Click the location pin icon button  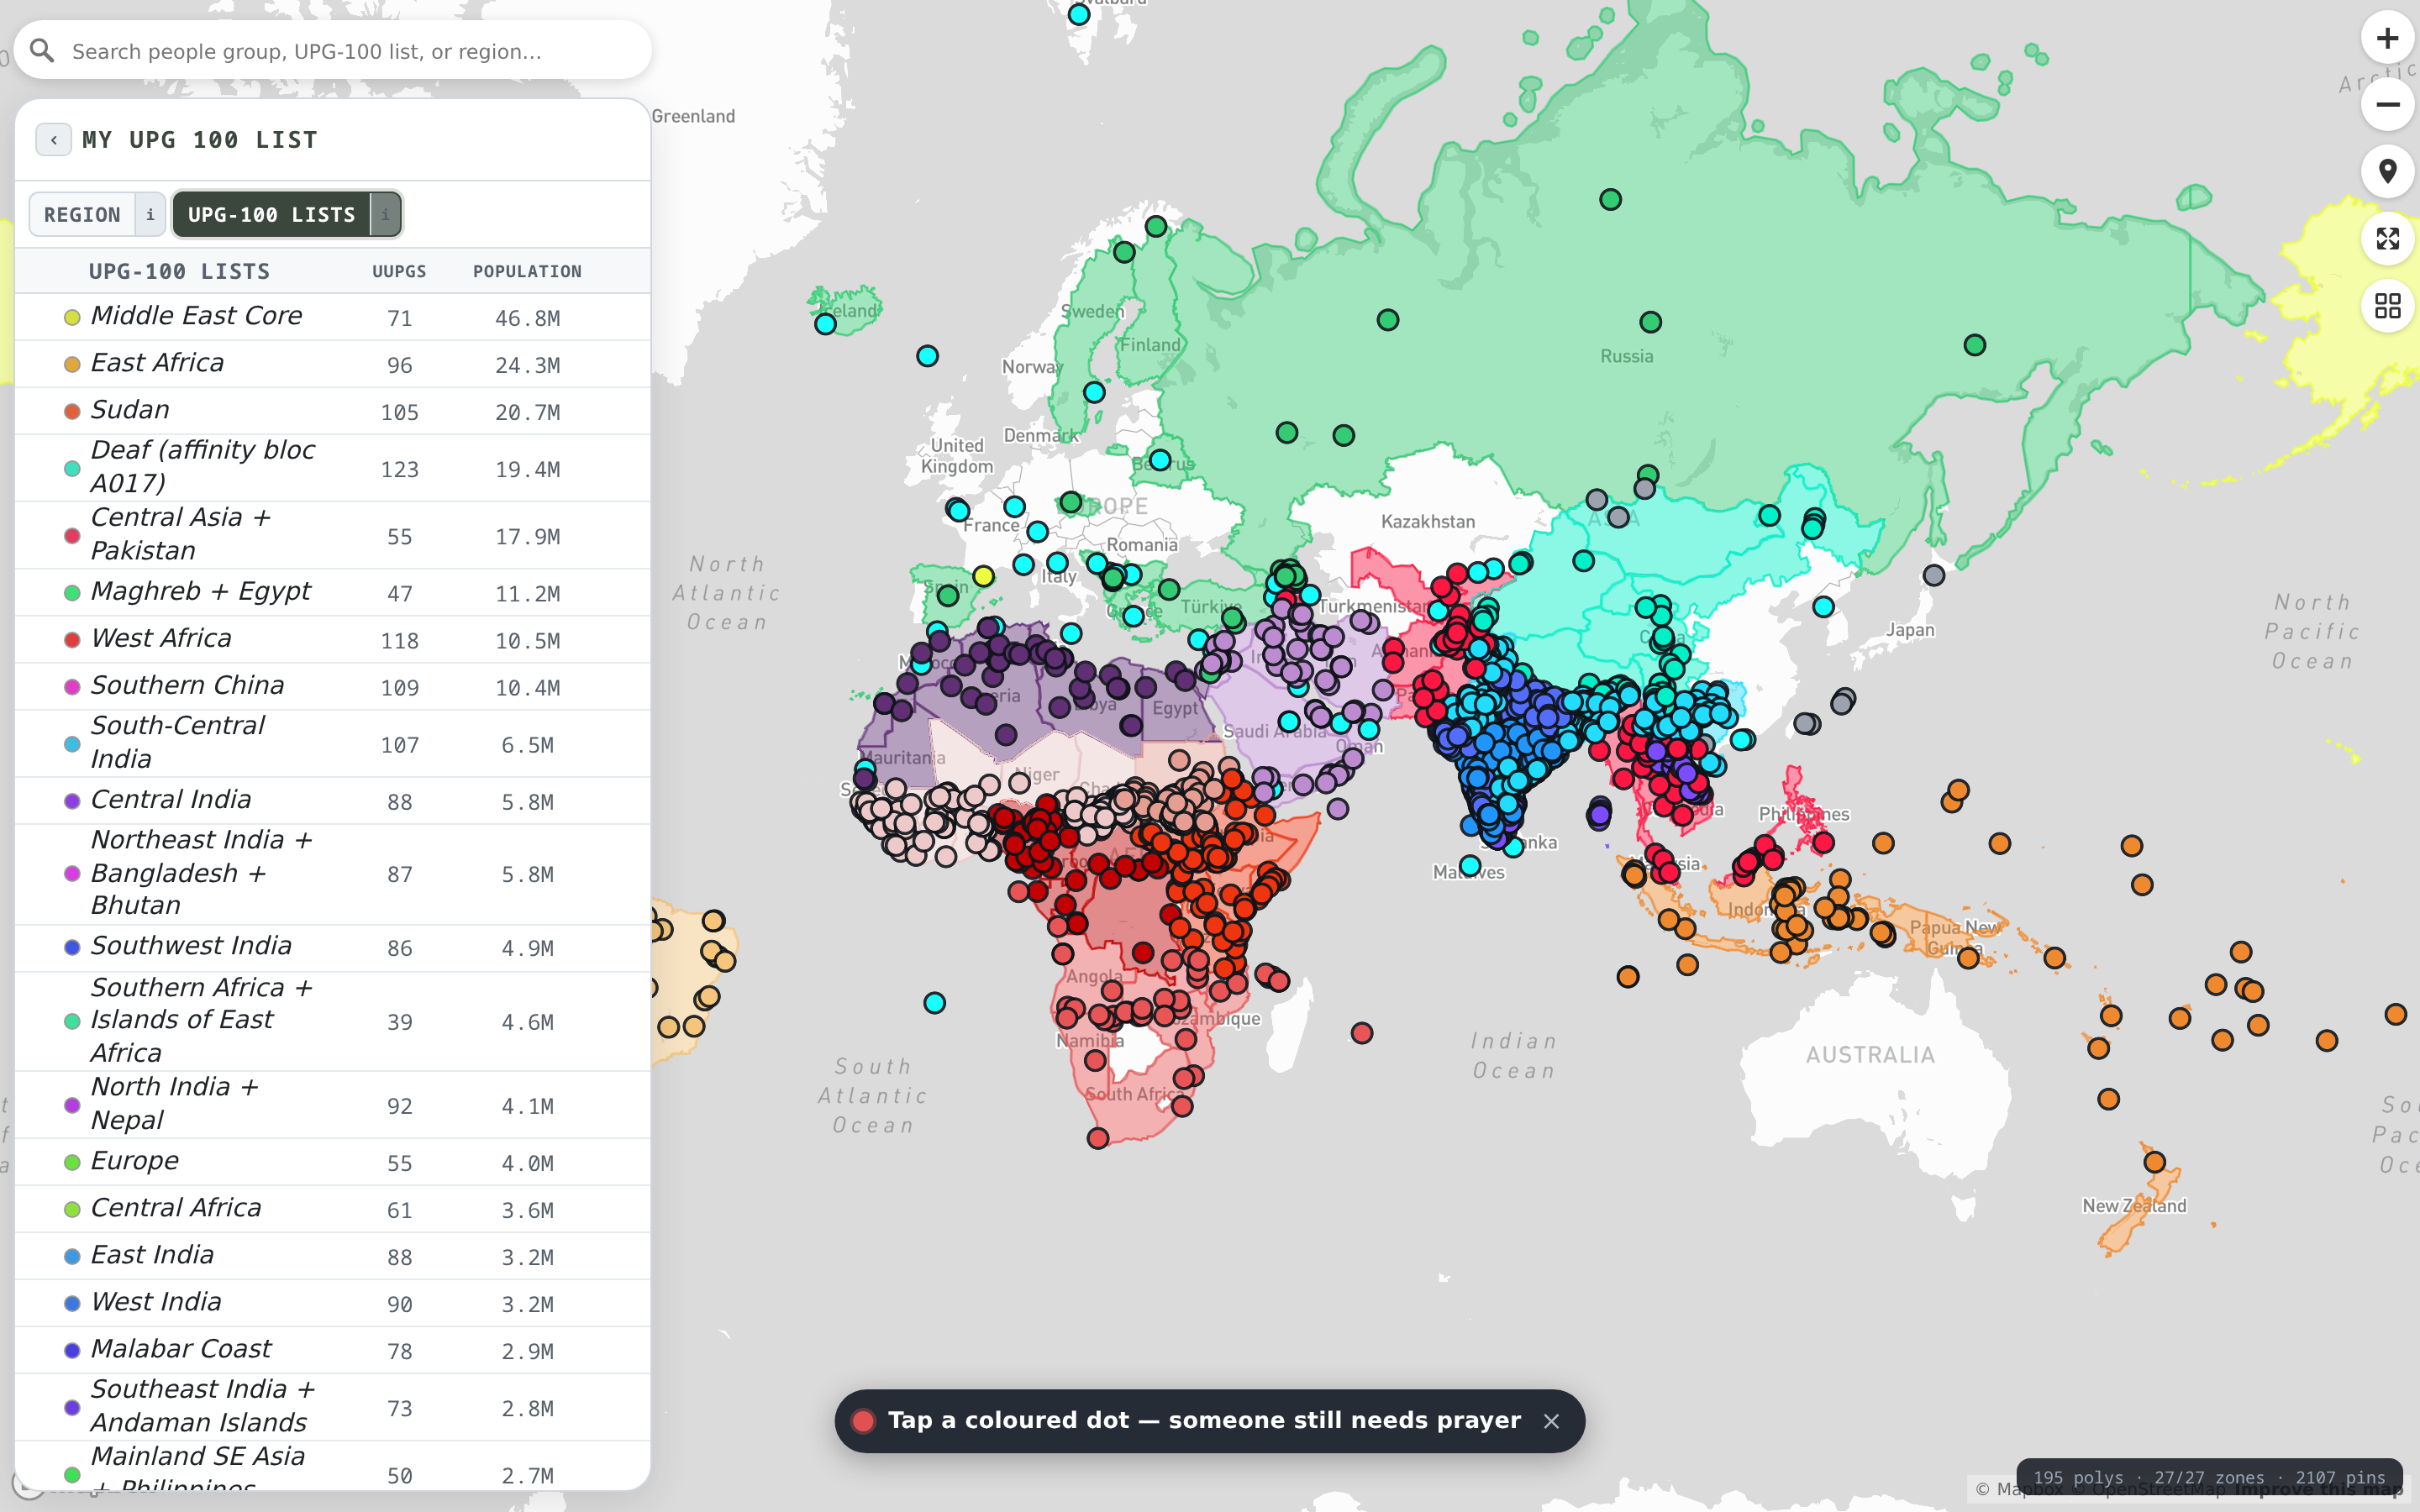pos(2387,172)
